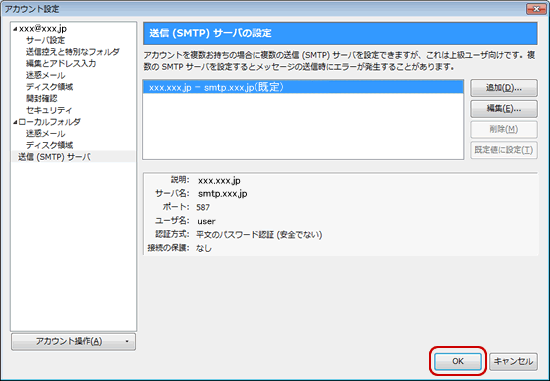
Task: Click the 編集(E)... button
Action: tap(504, 109)
